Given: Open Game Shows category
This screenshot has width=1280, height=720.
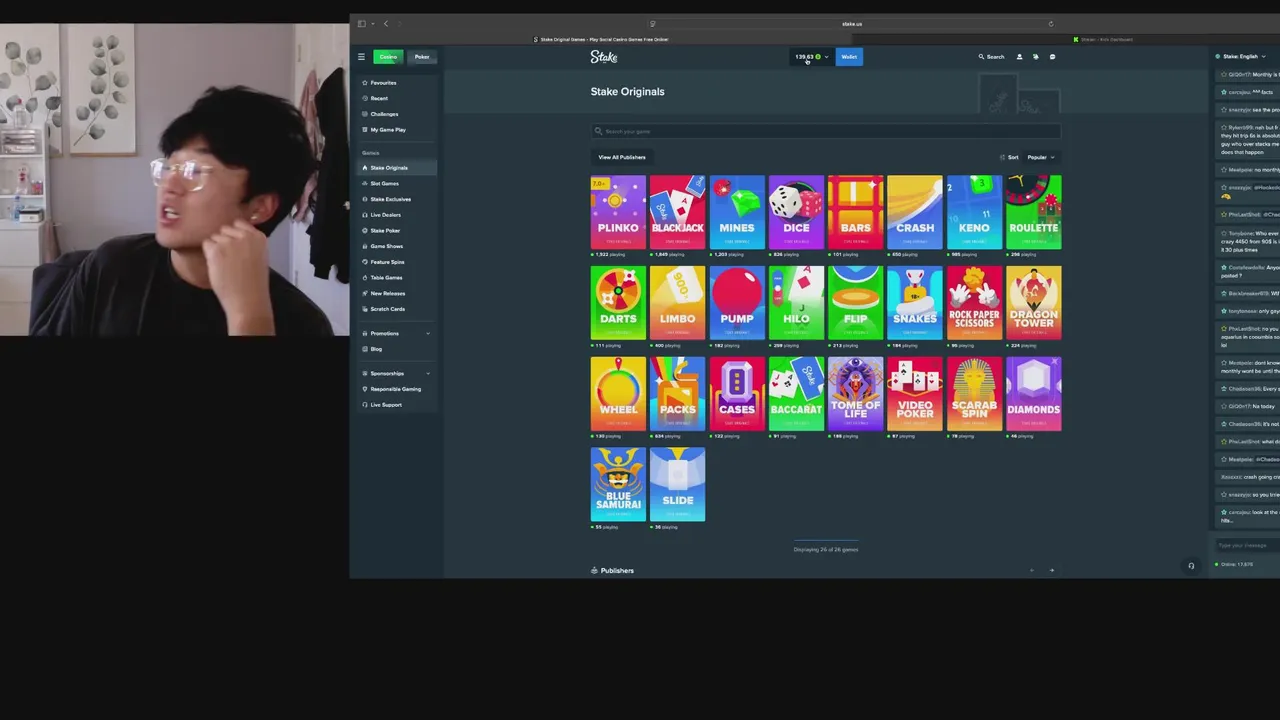Looking at the screenshot, I should [386, 246].
